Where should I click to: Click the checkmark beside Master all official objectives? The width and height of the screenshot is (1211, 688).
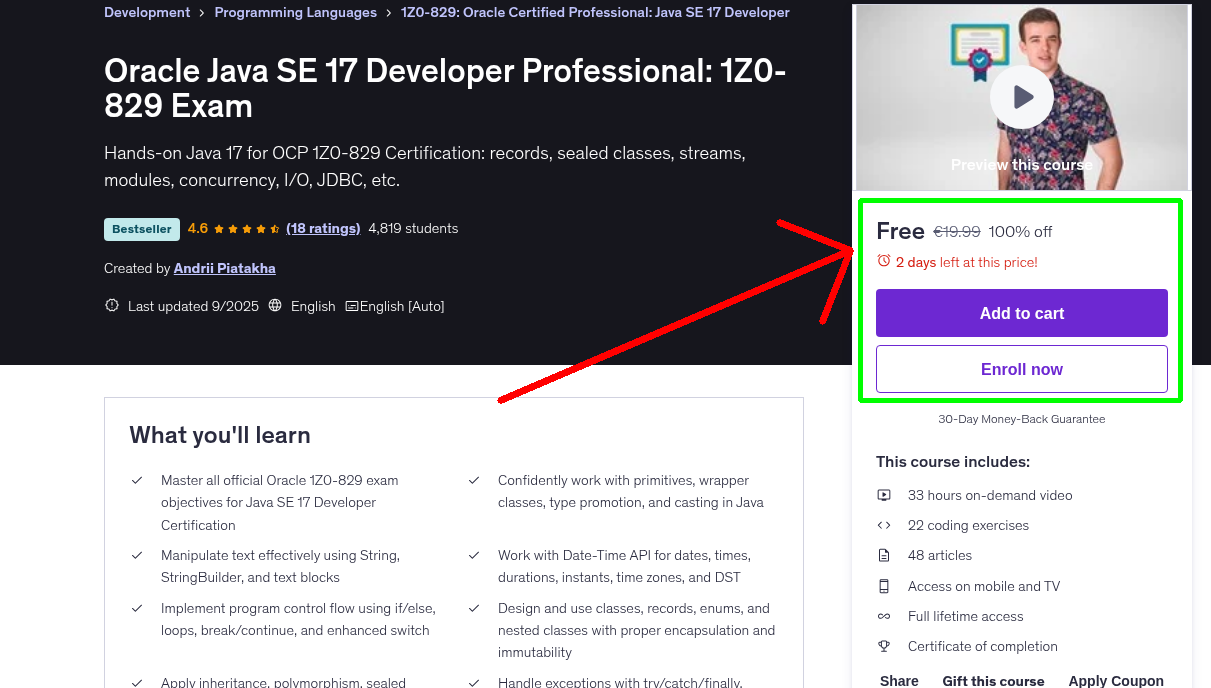pyautogui.click(x=137, y=480)
